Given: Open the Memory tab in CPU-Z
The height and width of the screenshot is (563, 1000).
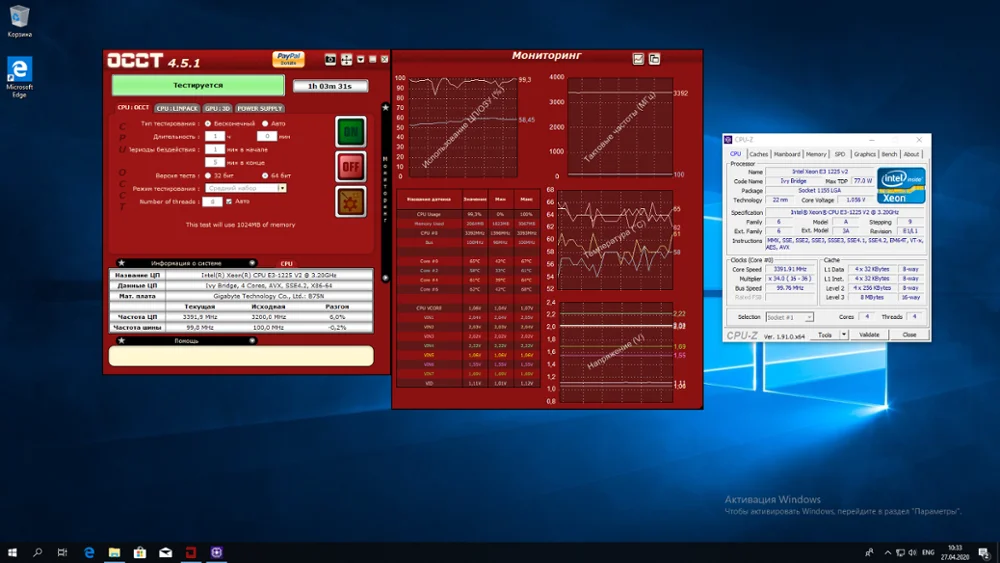Looking at the screenshot, I should 816,154.
